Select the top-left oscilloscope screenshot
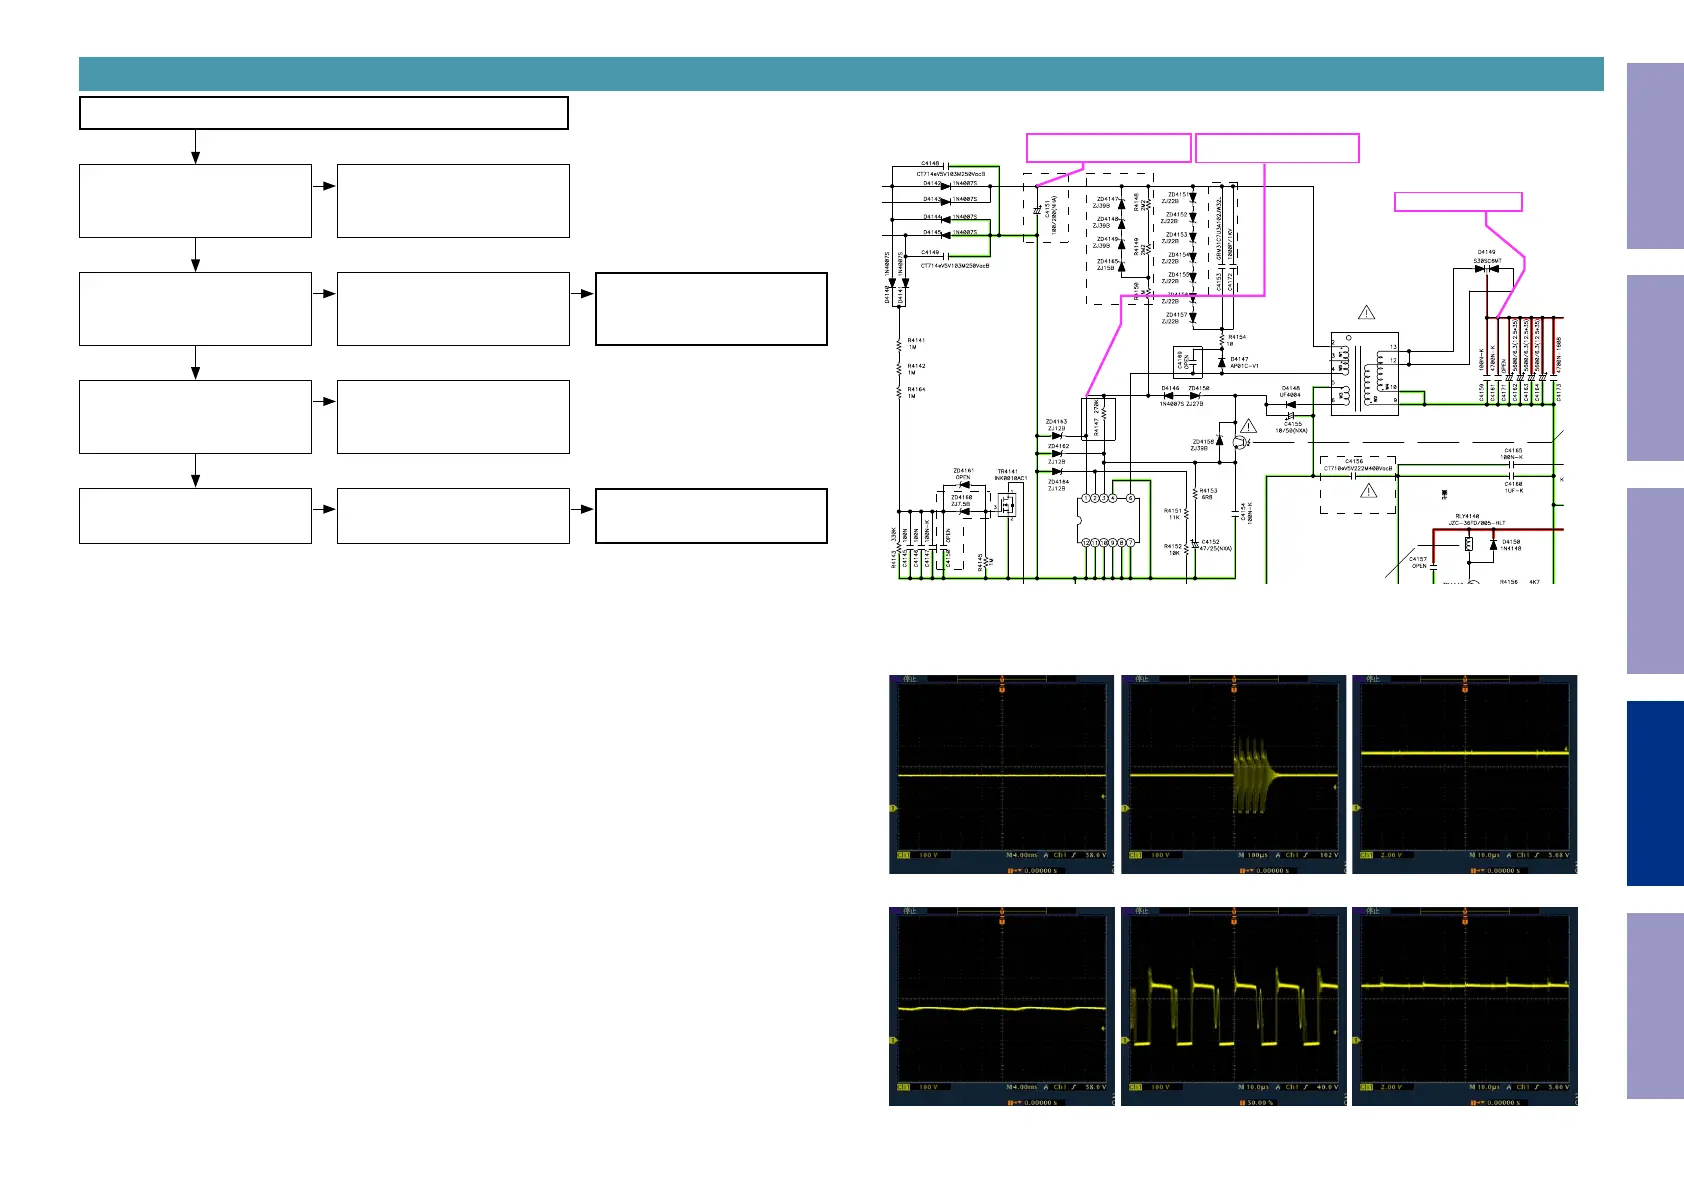The height and width of the screenshot is (1191, 1684). (1001, 774)
